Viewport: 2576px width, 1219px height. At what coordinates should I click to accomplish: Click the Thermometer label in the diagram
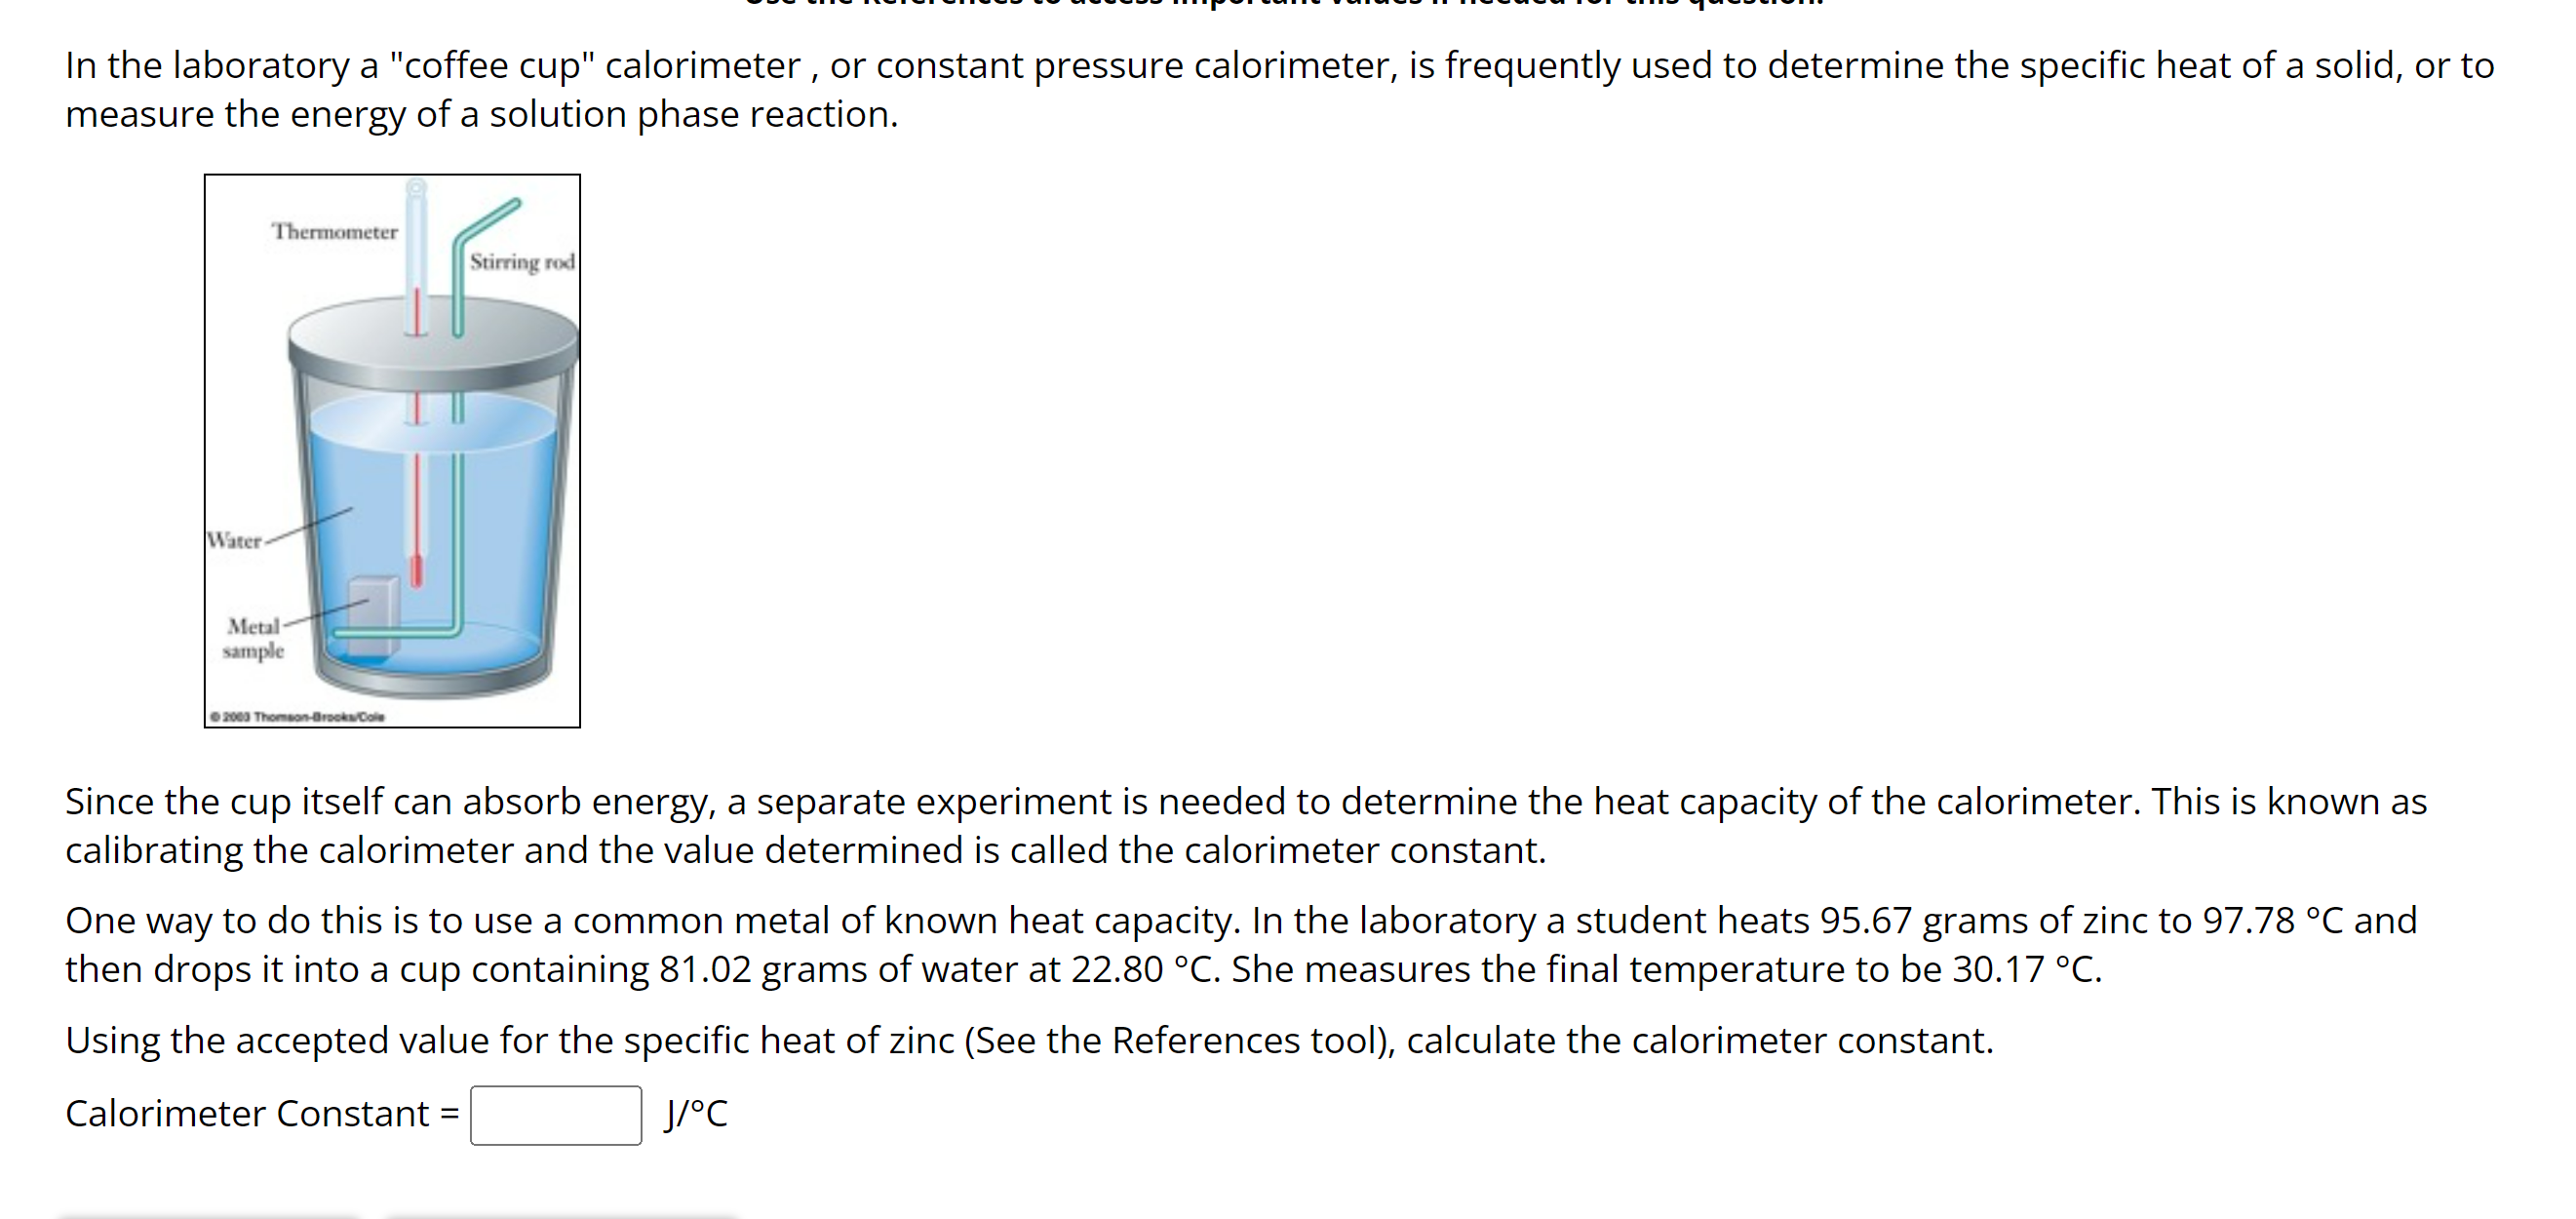(x=333, y=231)
